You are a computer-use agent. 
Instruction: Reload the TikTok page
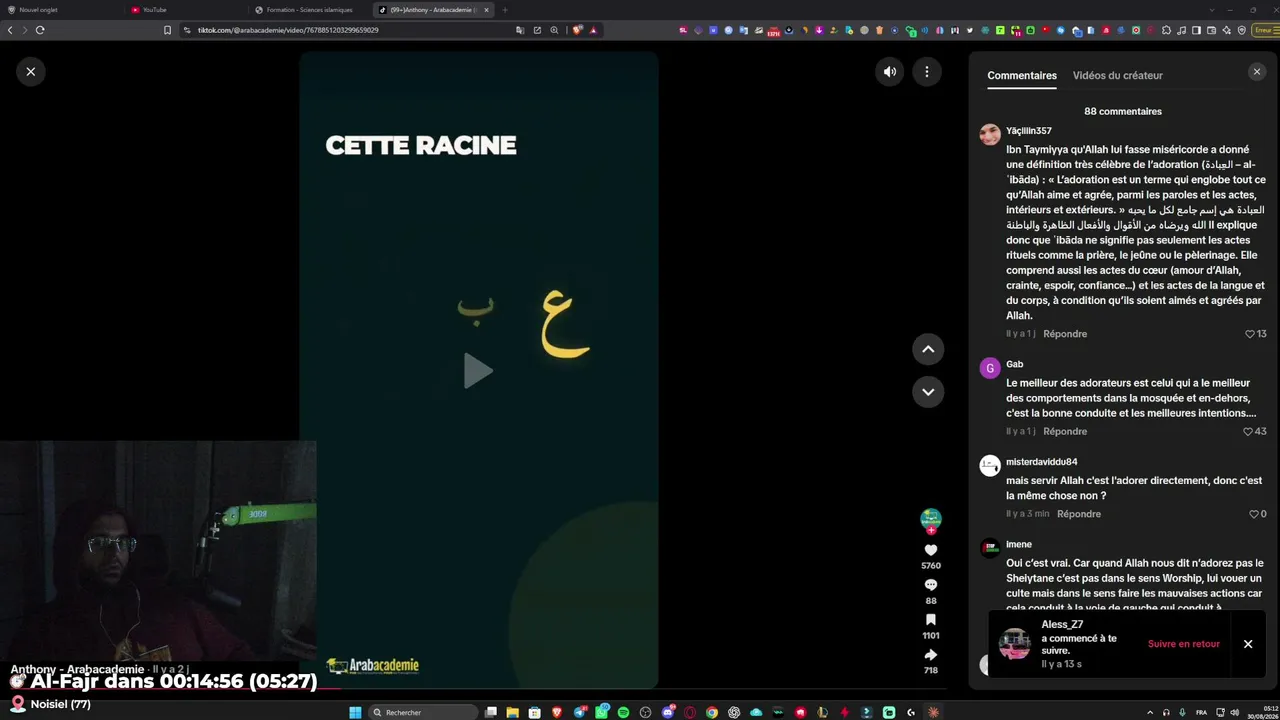coord(40,30)
